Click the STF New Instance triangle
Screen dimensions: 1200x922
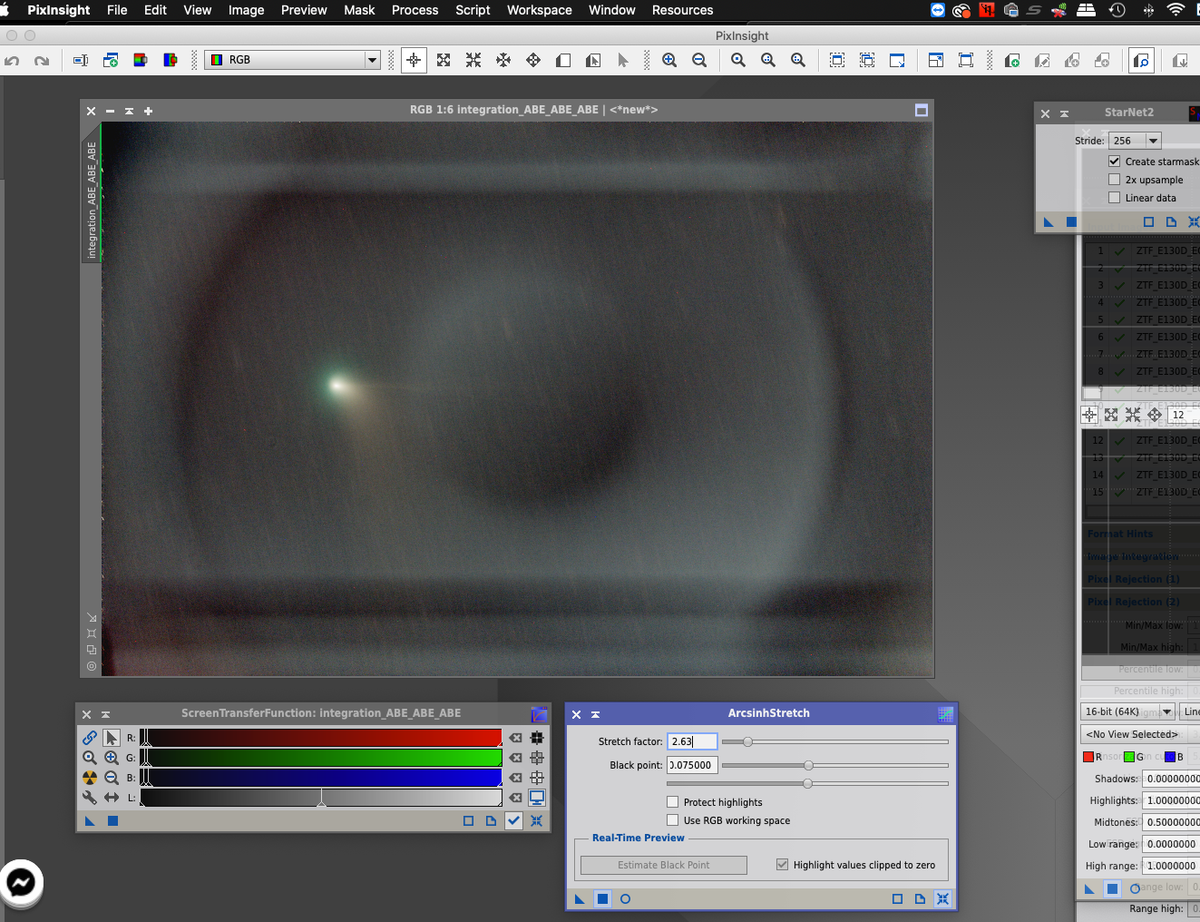(x=90, y=821)
